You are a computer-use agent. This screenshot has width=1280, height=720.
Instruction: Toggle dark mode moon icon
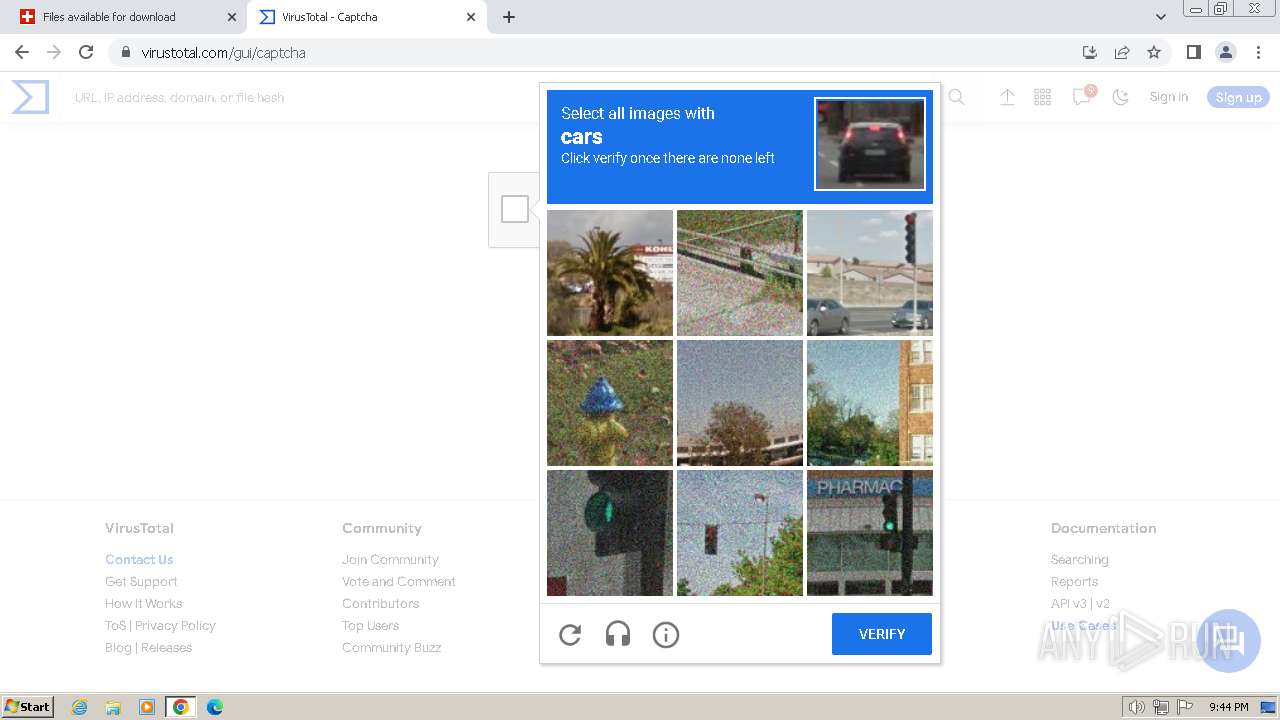(1120, 97)
